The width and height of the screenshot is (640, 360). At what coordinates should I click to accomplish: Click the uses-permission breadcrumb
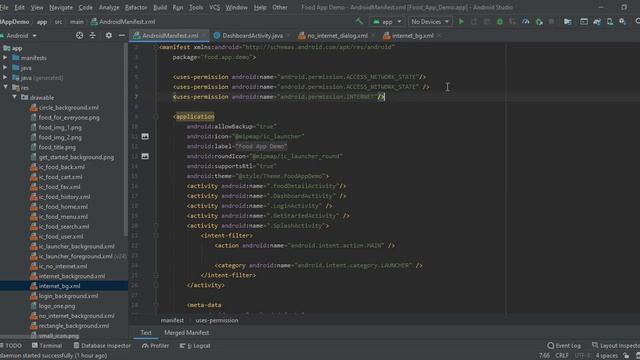(x=217, y=320)
